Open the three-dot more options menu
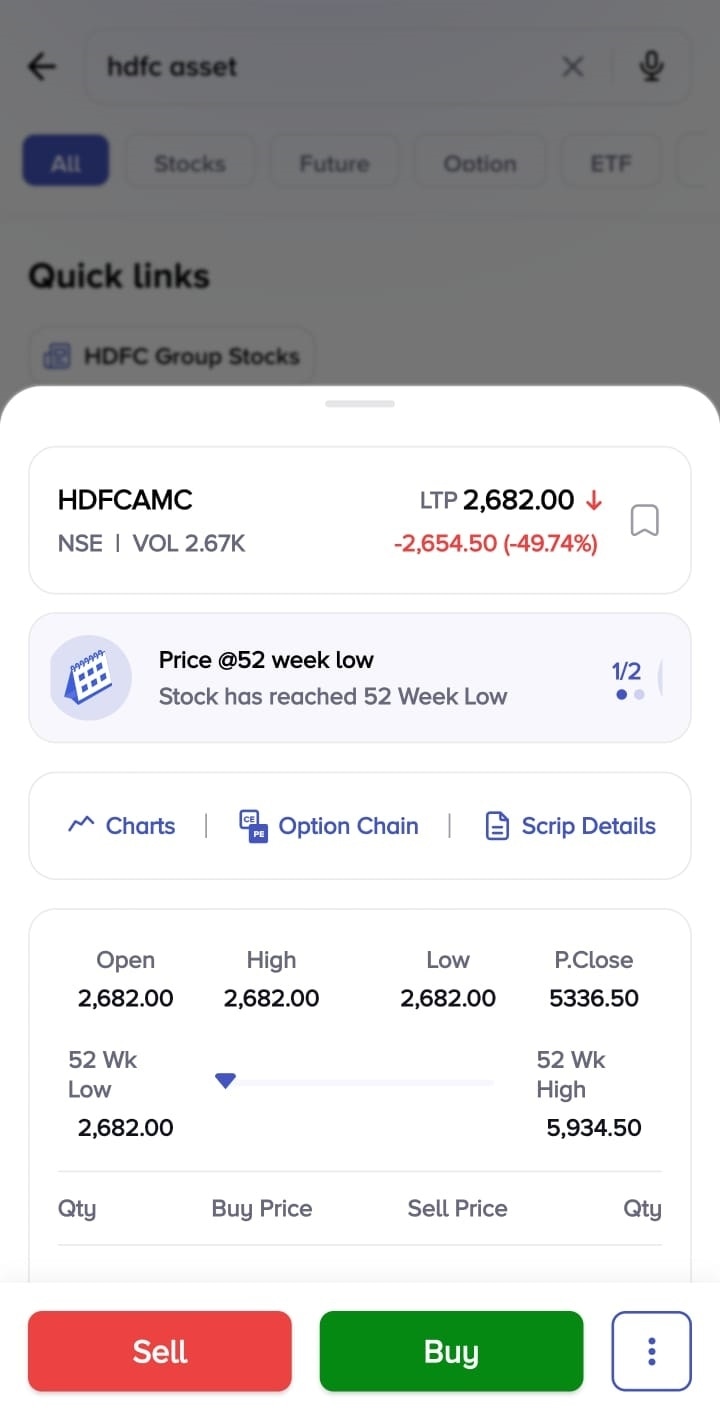This screenshot has height=1420, width=720. (651, 1351)
